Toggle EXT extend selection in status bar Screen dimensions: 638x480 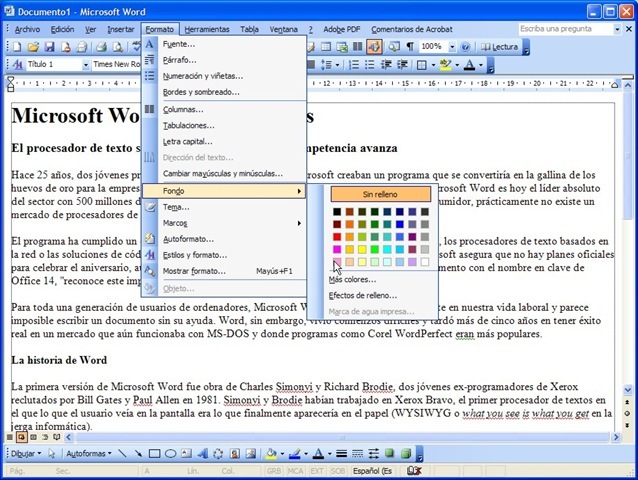pos(317,471)
